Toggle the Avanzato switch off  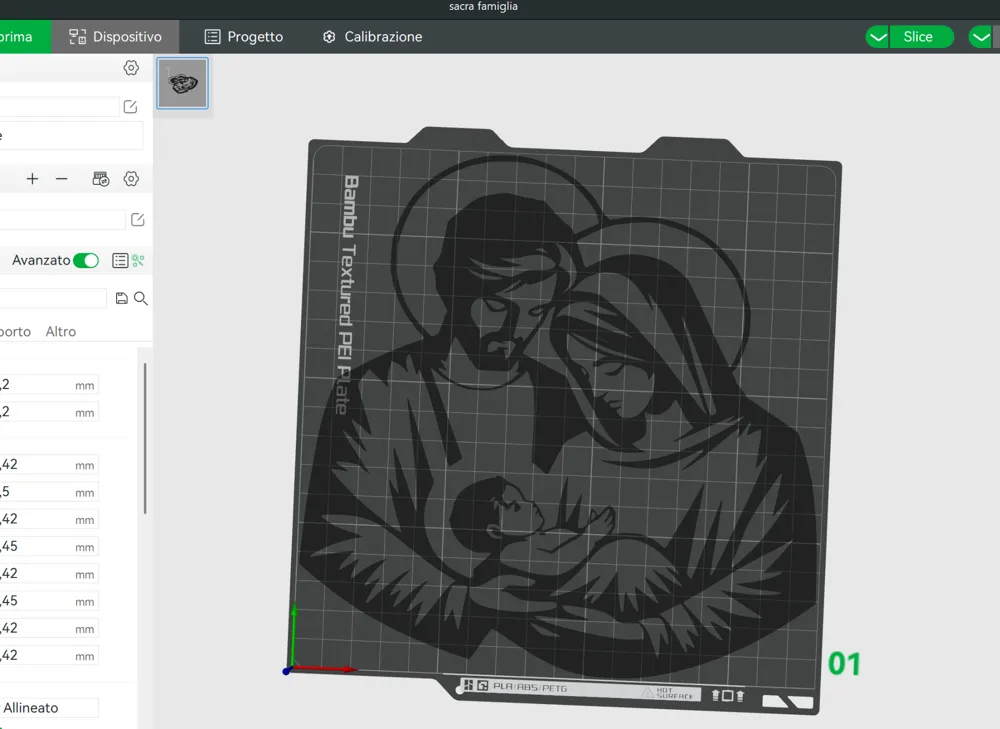pos(86,260)
